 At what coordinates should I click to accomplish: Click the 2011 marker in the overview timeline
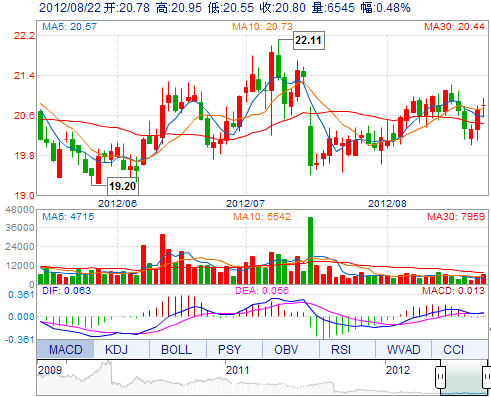(237, 370)
